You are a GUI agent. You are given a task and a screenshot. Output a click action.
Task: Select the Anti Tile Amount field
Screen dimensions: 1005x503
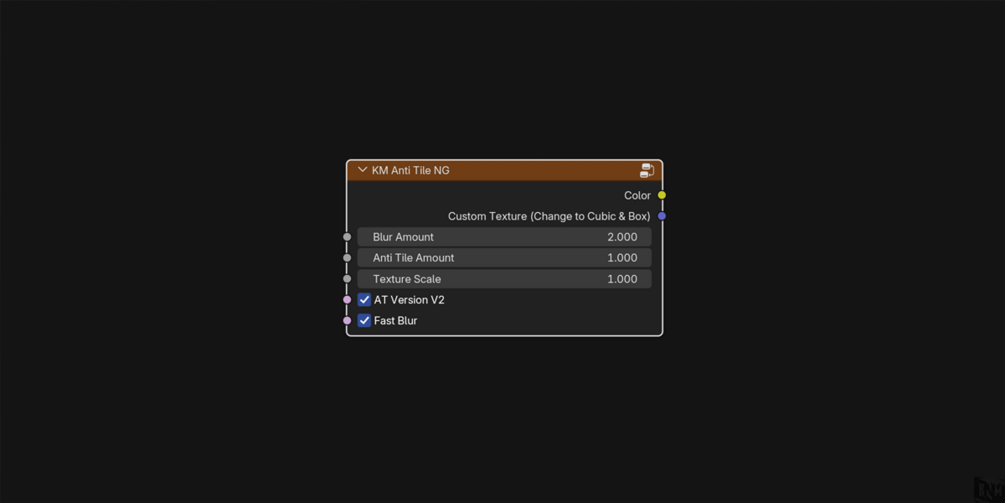504,258
